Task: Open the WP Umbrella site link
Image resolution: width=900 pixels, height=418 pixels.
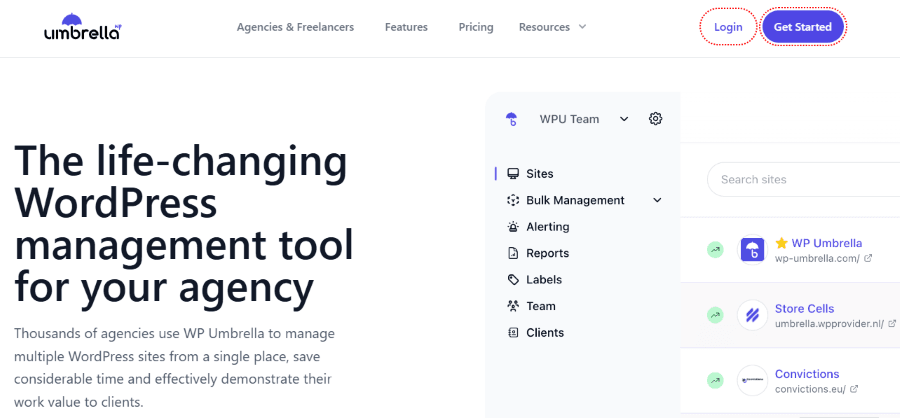Action: pyautogui.click(x=827, y=243)
